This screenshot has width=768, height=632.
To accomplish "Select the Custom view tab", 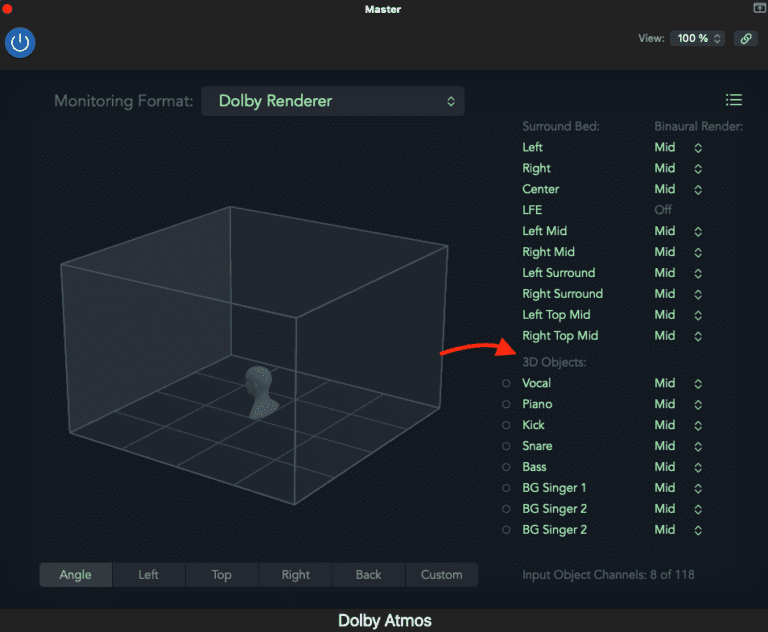I will (x=441, y=575).
